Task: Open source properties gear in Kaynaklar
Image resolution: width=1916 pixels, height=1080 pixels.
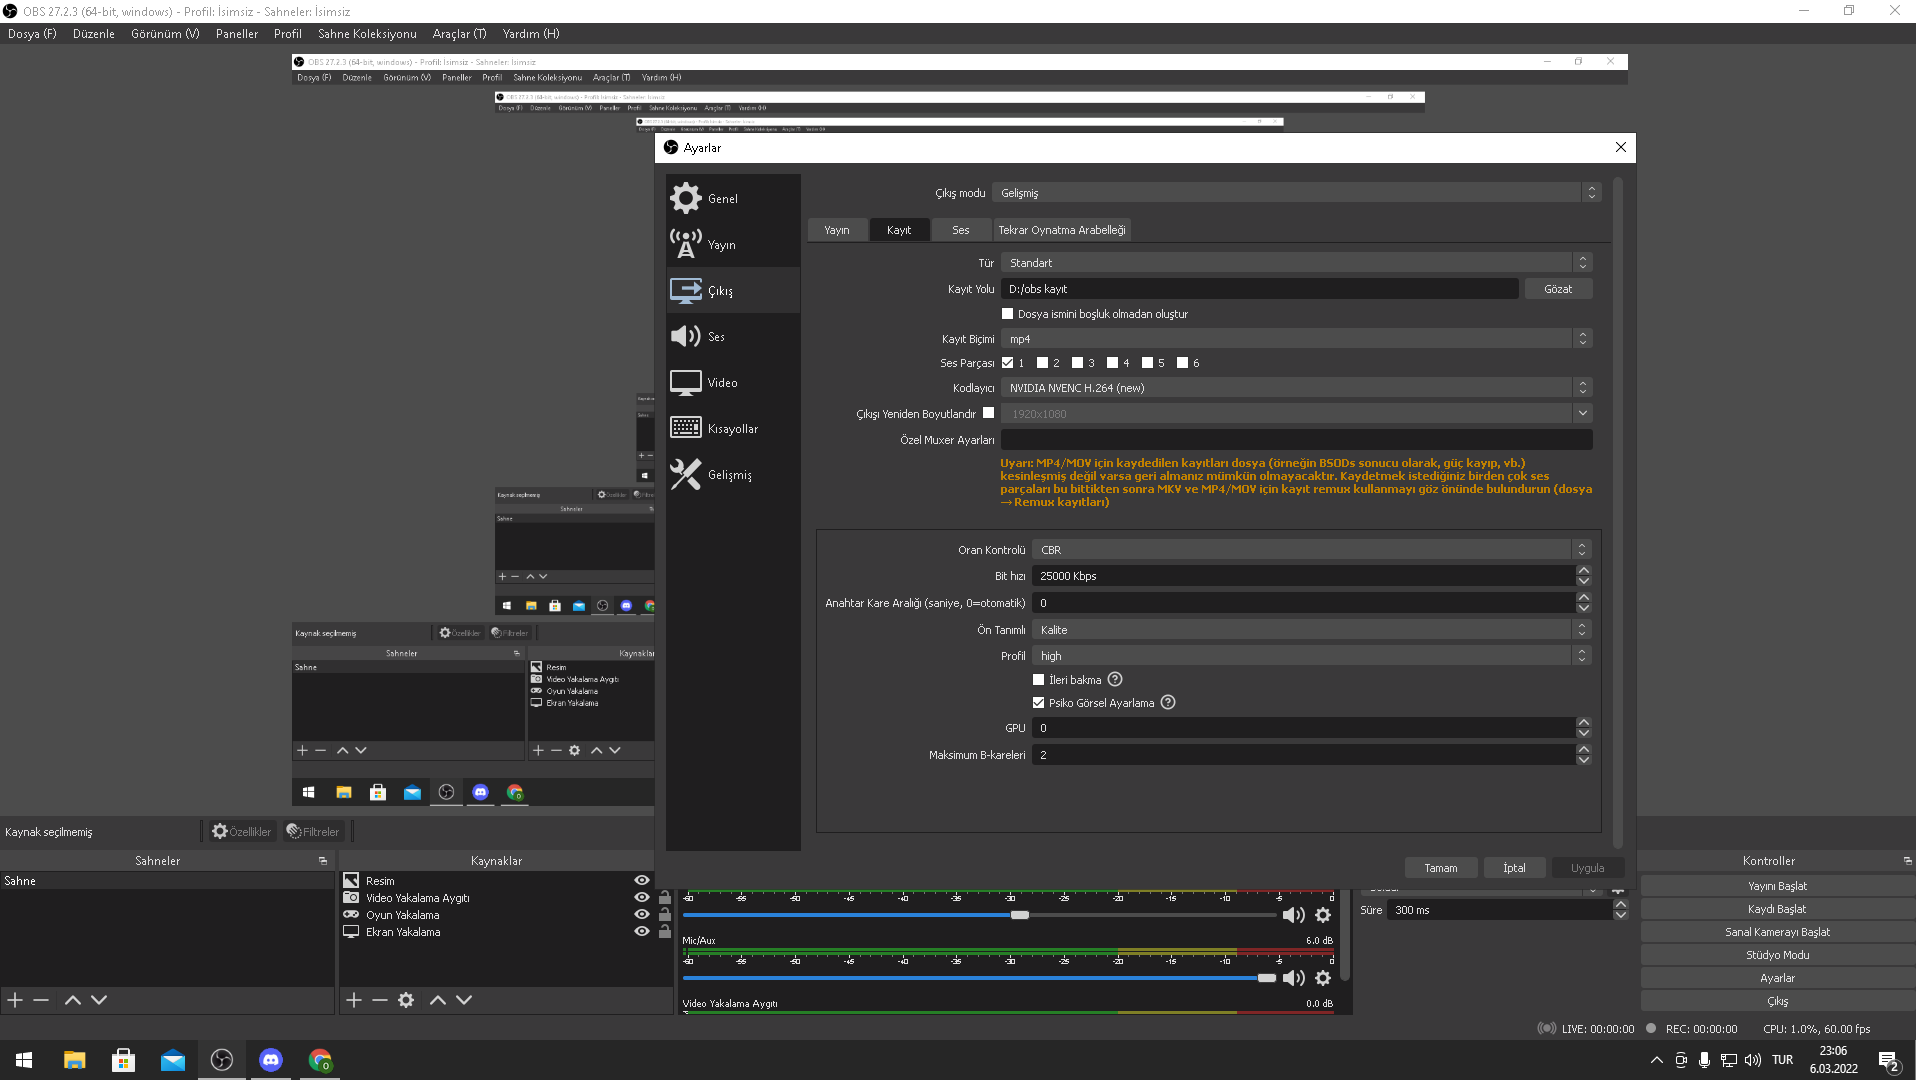Action: 406,999
